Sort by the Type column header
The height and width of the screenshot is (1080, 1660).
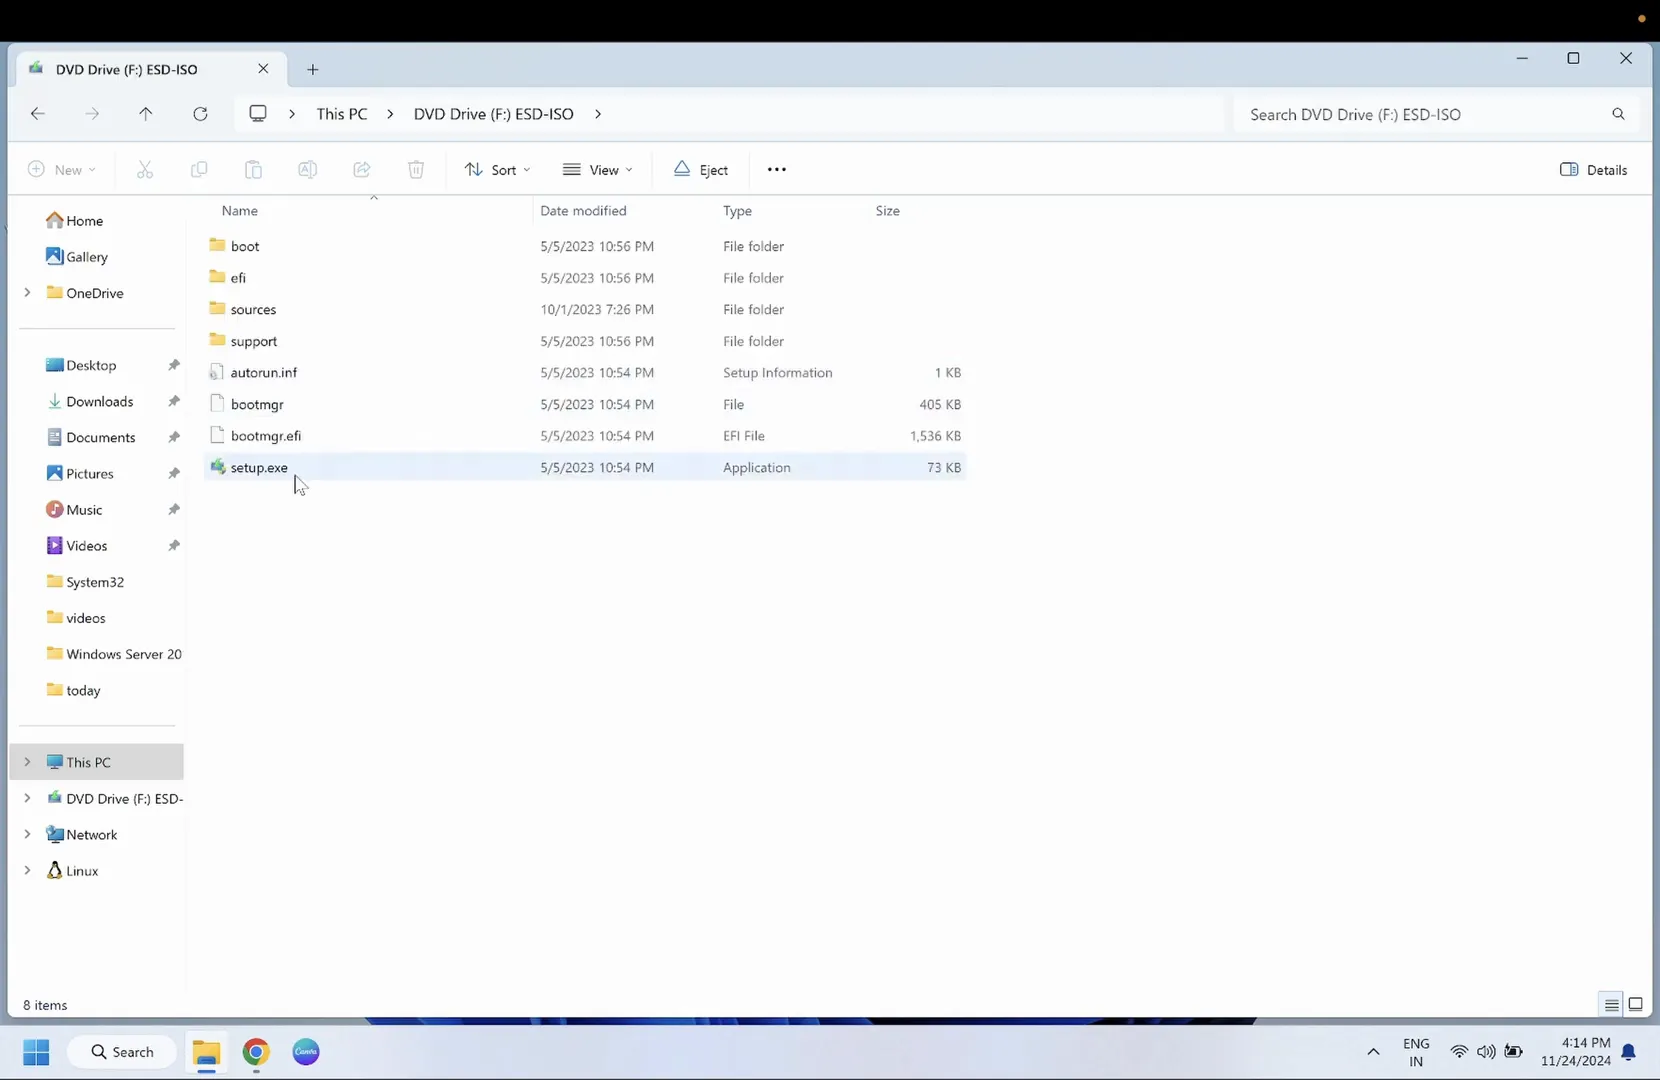[x=737, y=211]
